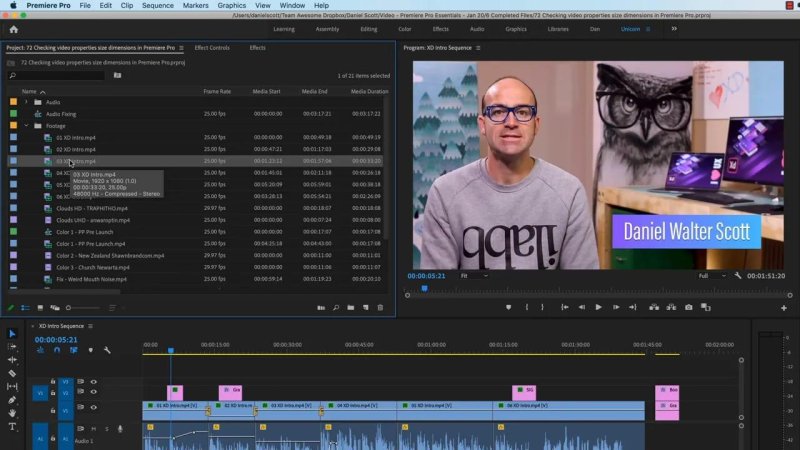The image size is (800, 450).
Task: Click Go to Out point button
Action: coord(633,307)
